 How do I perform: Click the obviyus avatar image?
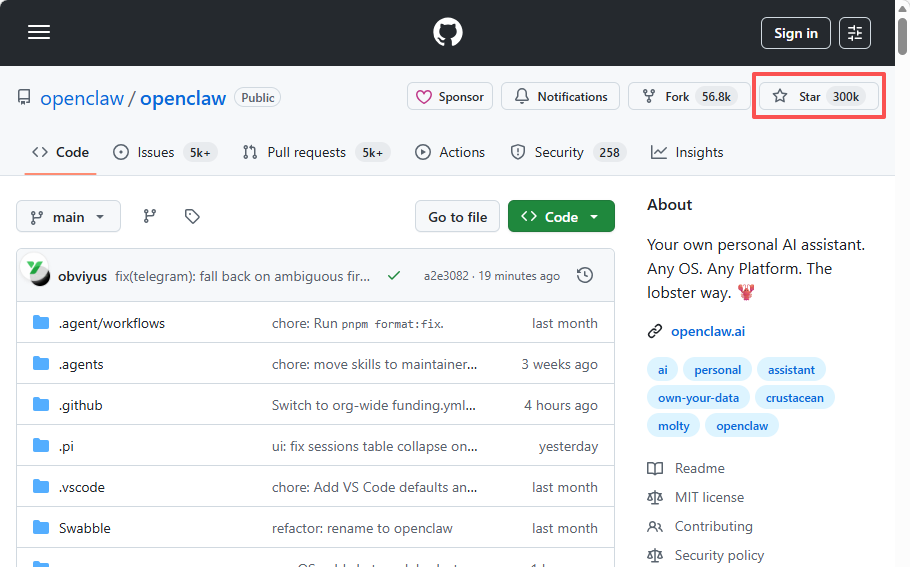coord(37,274)
